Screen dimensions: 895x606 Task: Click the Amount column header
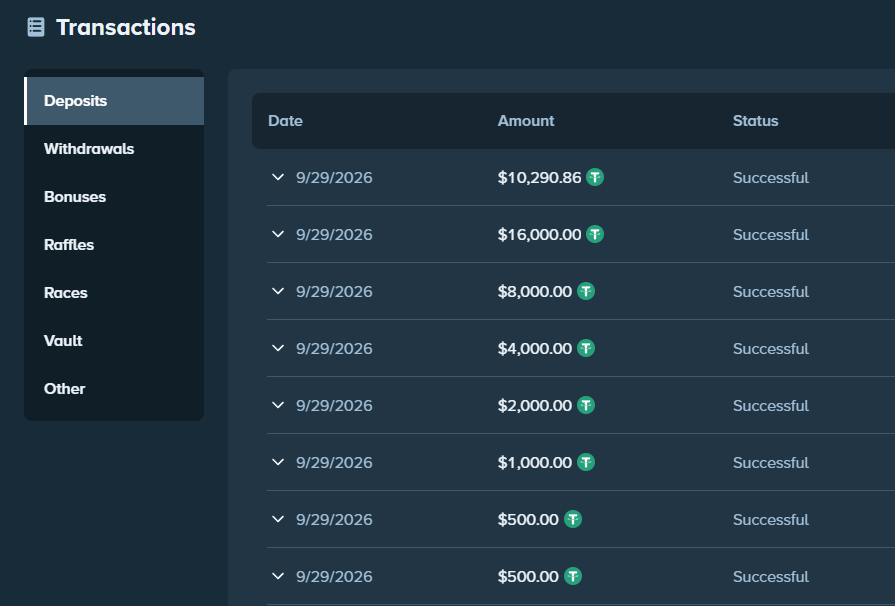[526, 121]
